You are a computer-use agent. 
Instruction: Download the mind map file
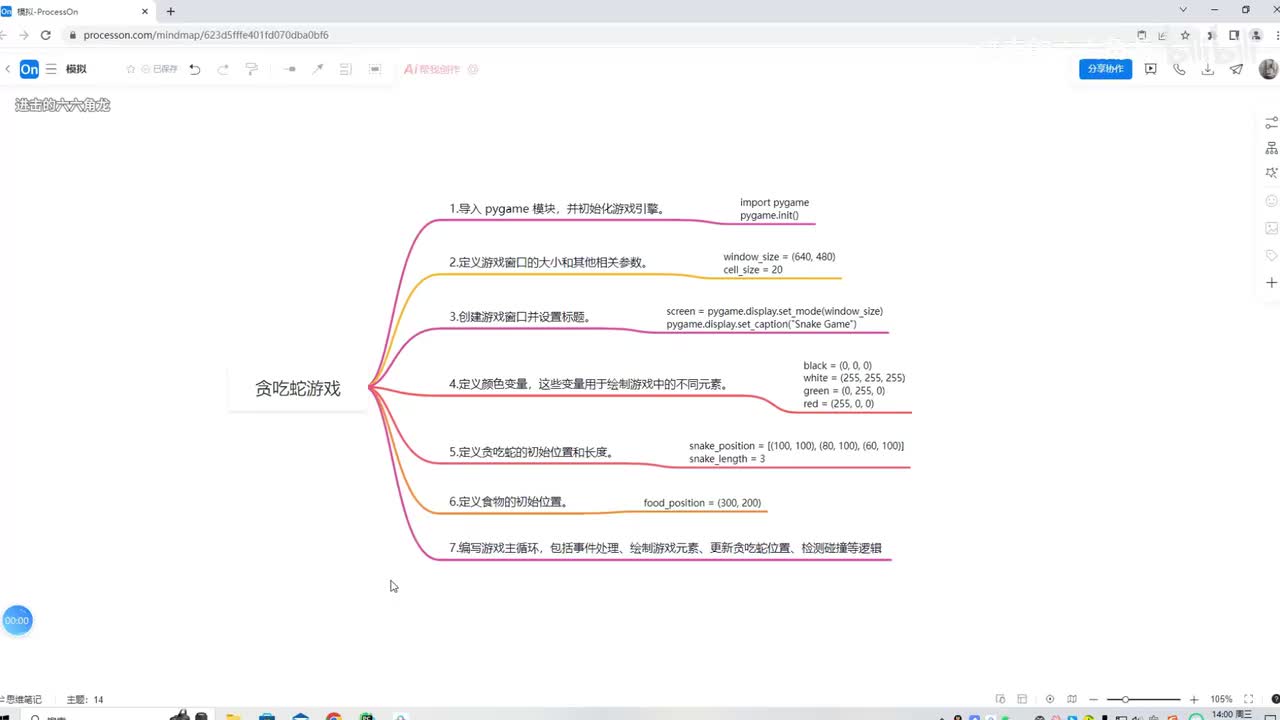(1208, 69)
